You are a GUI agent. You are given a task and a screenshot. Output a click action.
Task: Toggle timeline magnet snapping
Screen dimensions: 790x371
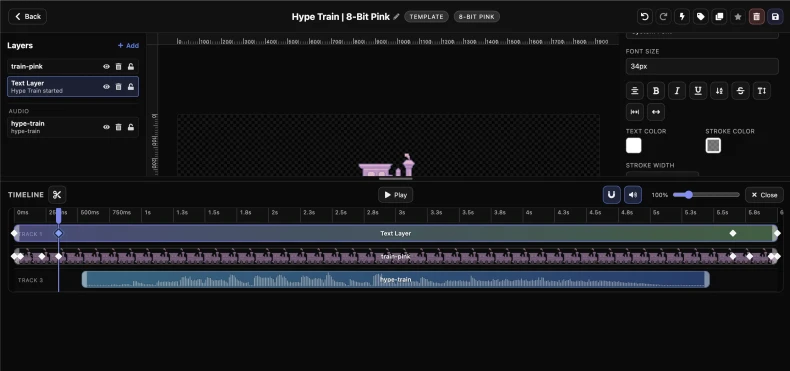point(612,195)
